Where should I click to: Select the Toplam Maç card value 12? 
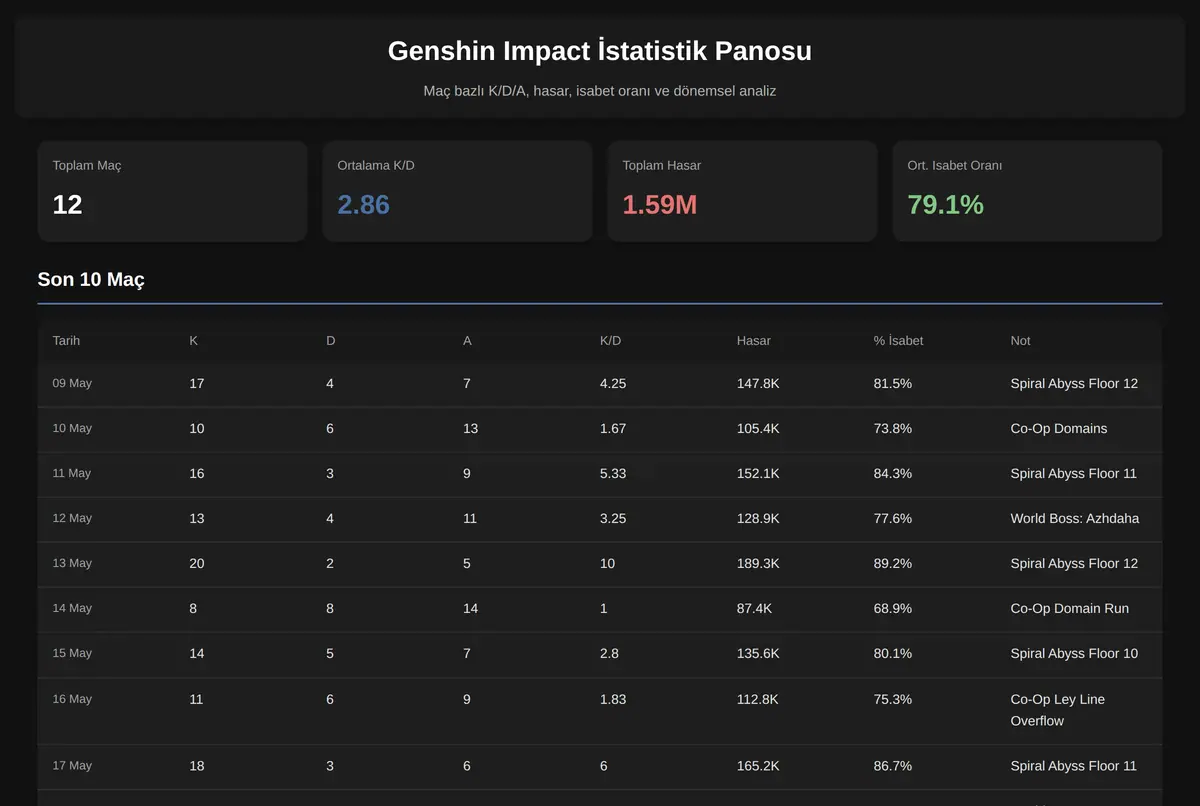click(67, 205)
